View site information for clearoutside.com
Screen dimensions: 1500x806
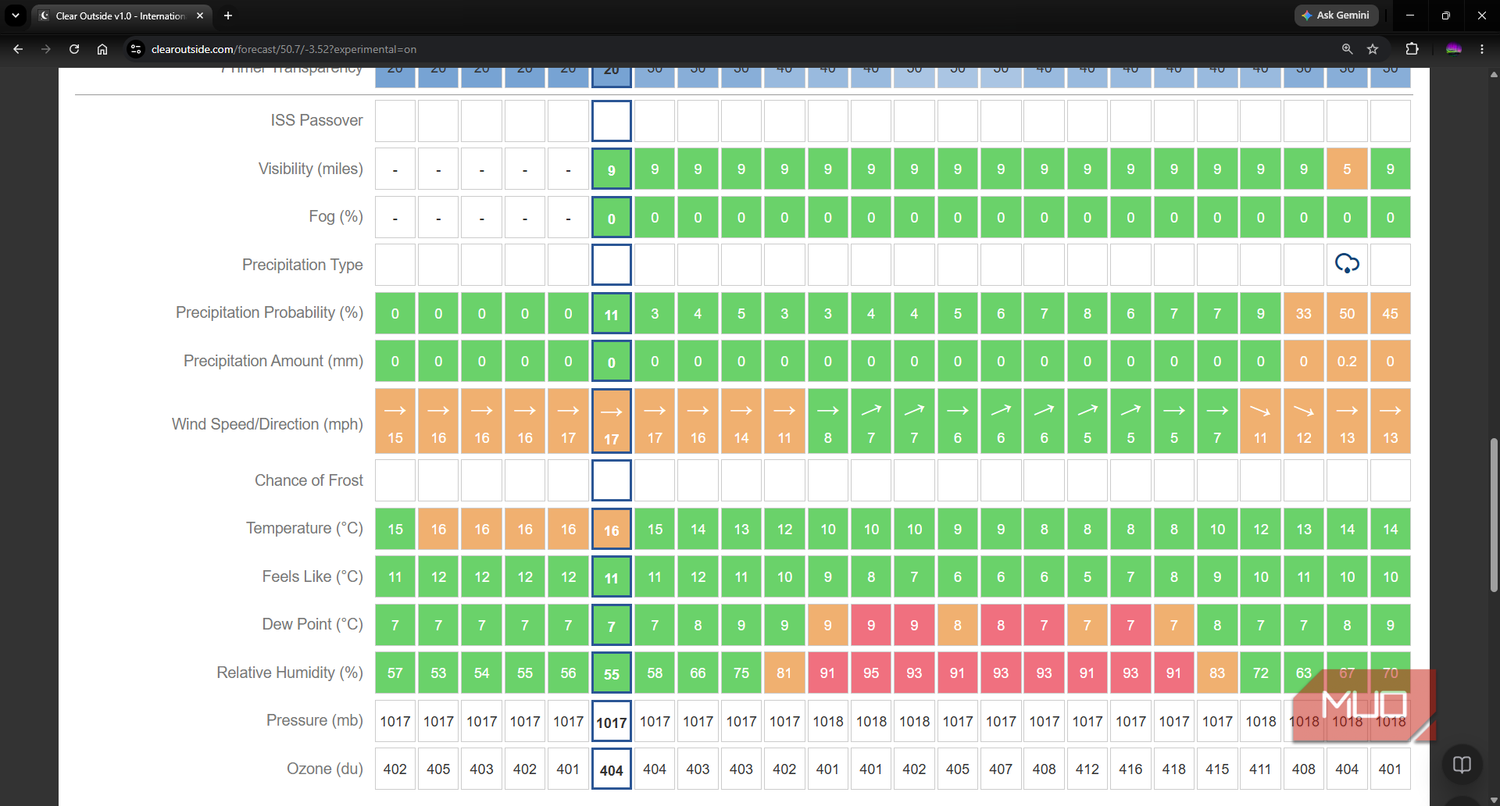pyautogui.click(x=137, y=49)
